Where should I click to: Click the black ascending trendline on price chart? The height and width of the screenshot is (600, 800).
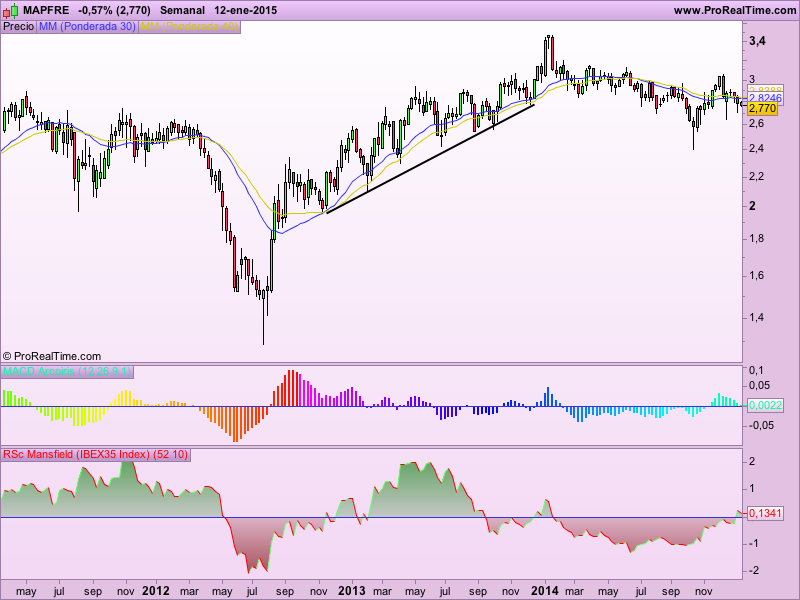[430, 159]
